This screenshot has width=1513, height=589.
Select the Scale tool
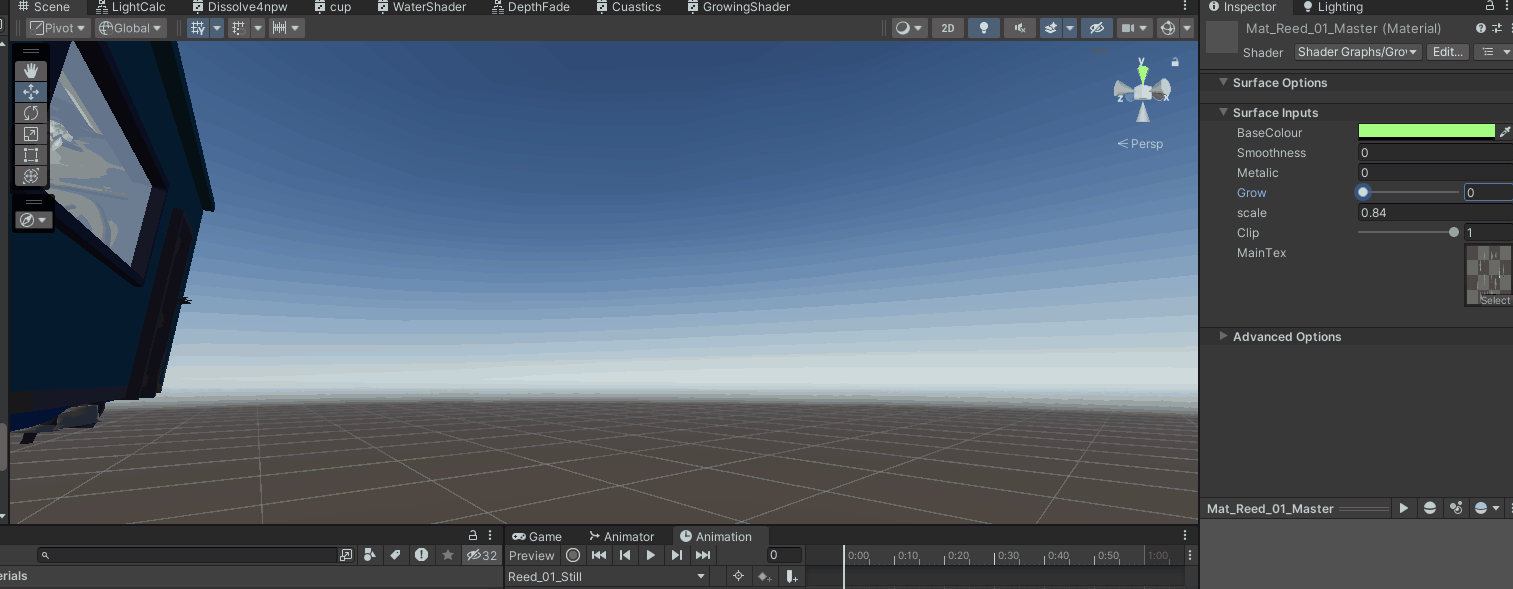pos(31,134)
